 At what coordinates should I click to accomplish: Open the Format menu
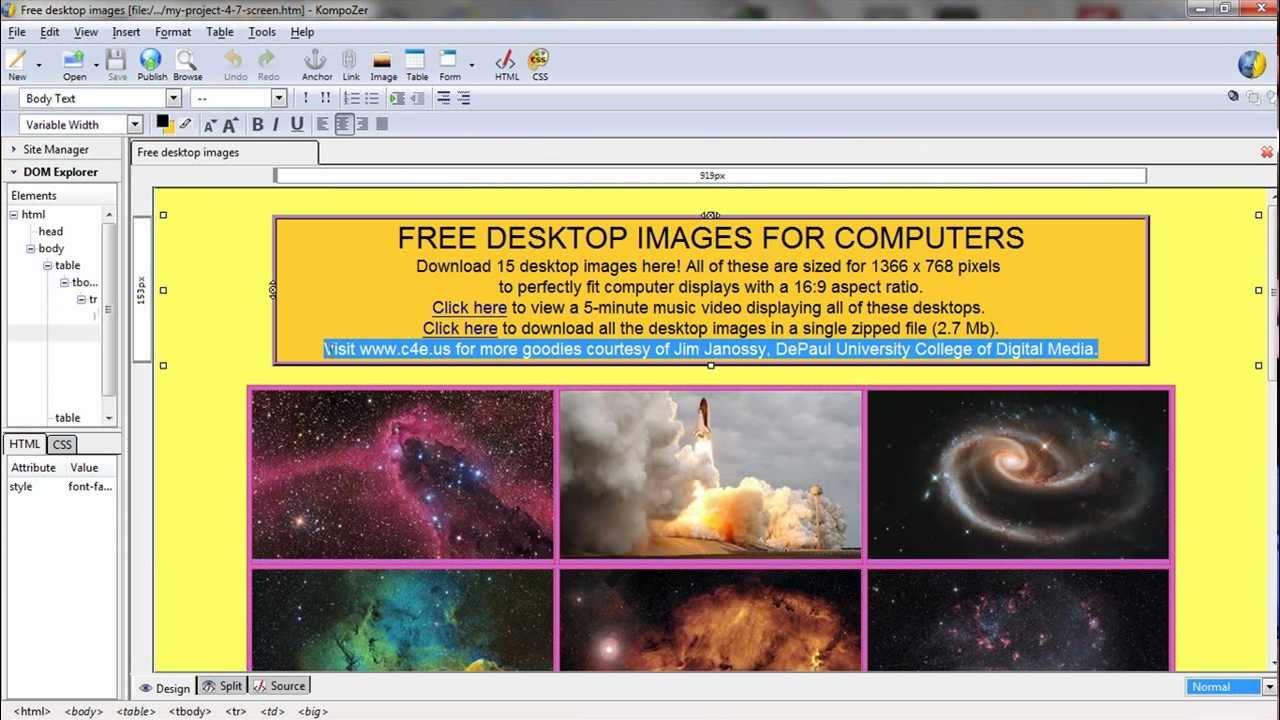(x=173, y=32)
